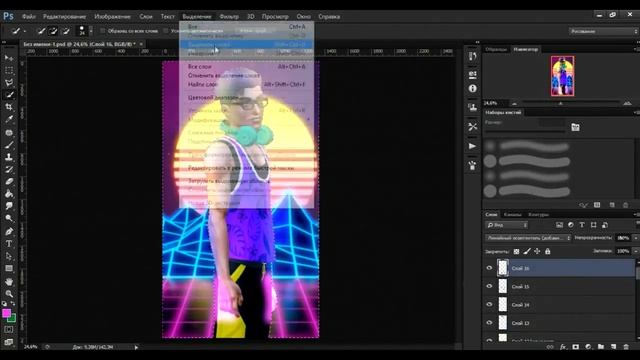
Task: Close the document tab
Action: click(x=141, y=44)
